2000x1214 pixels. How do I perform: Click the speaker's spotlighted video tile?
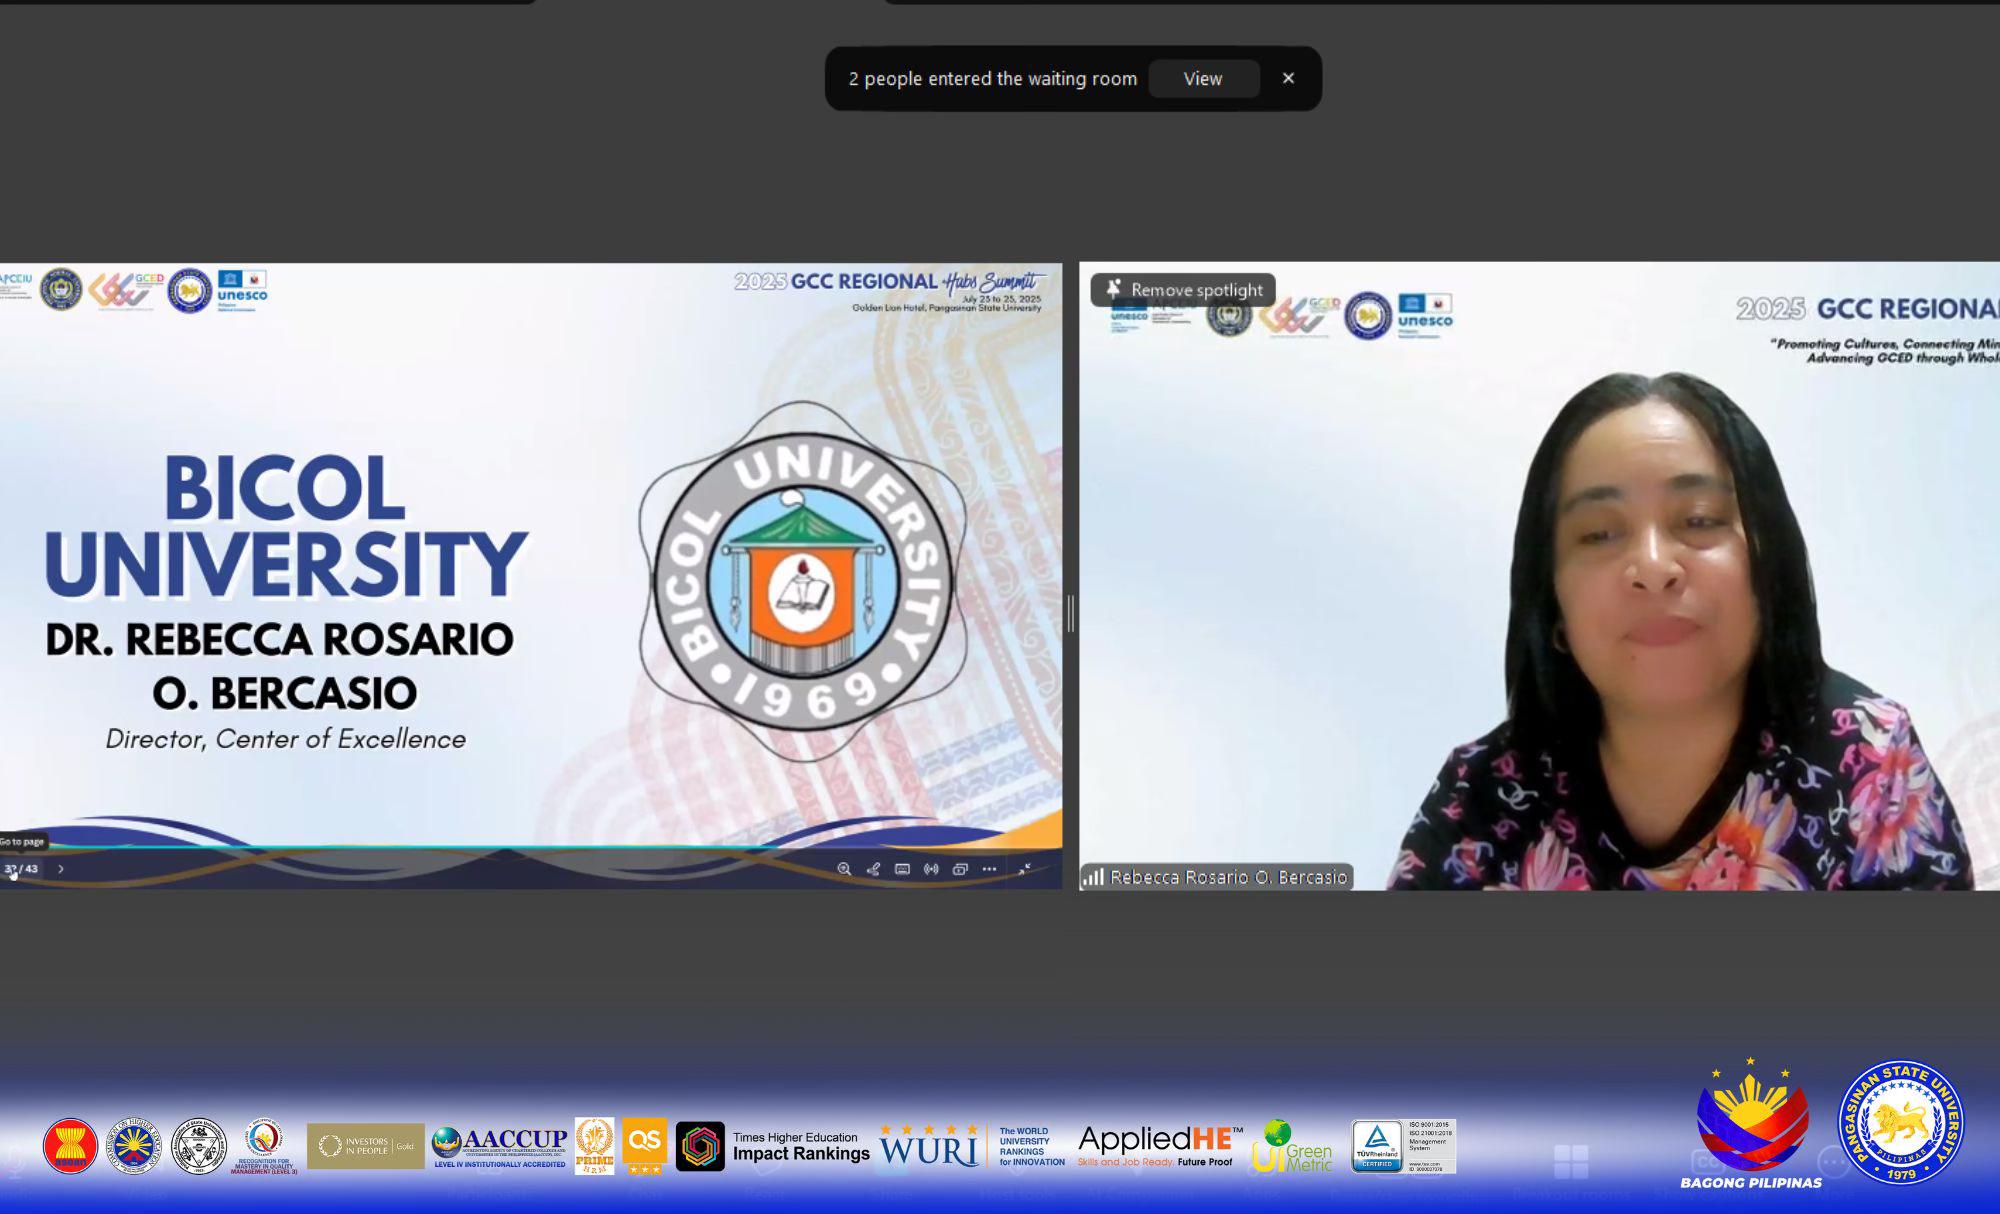pyautogui.click(x=1540, y=576)
